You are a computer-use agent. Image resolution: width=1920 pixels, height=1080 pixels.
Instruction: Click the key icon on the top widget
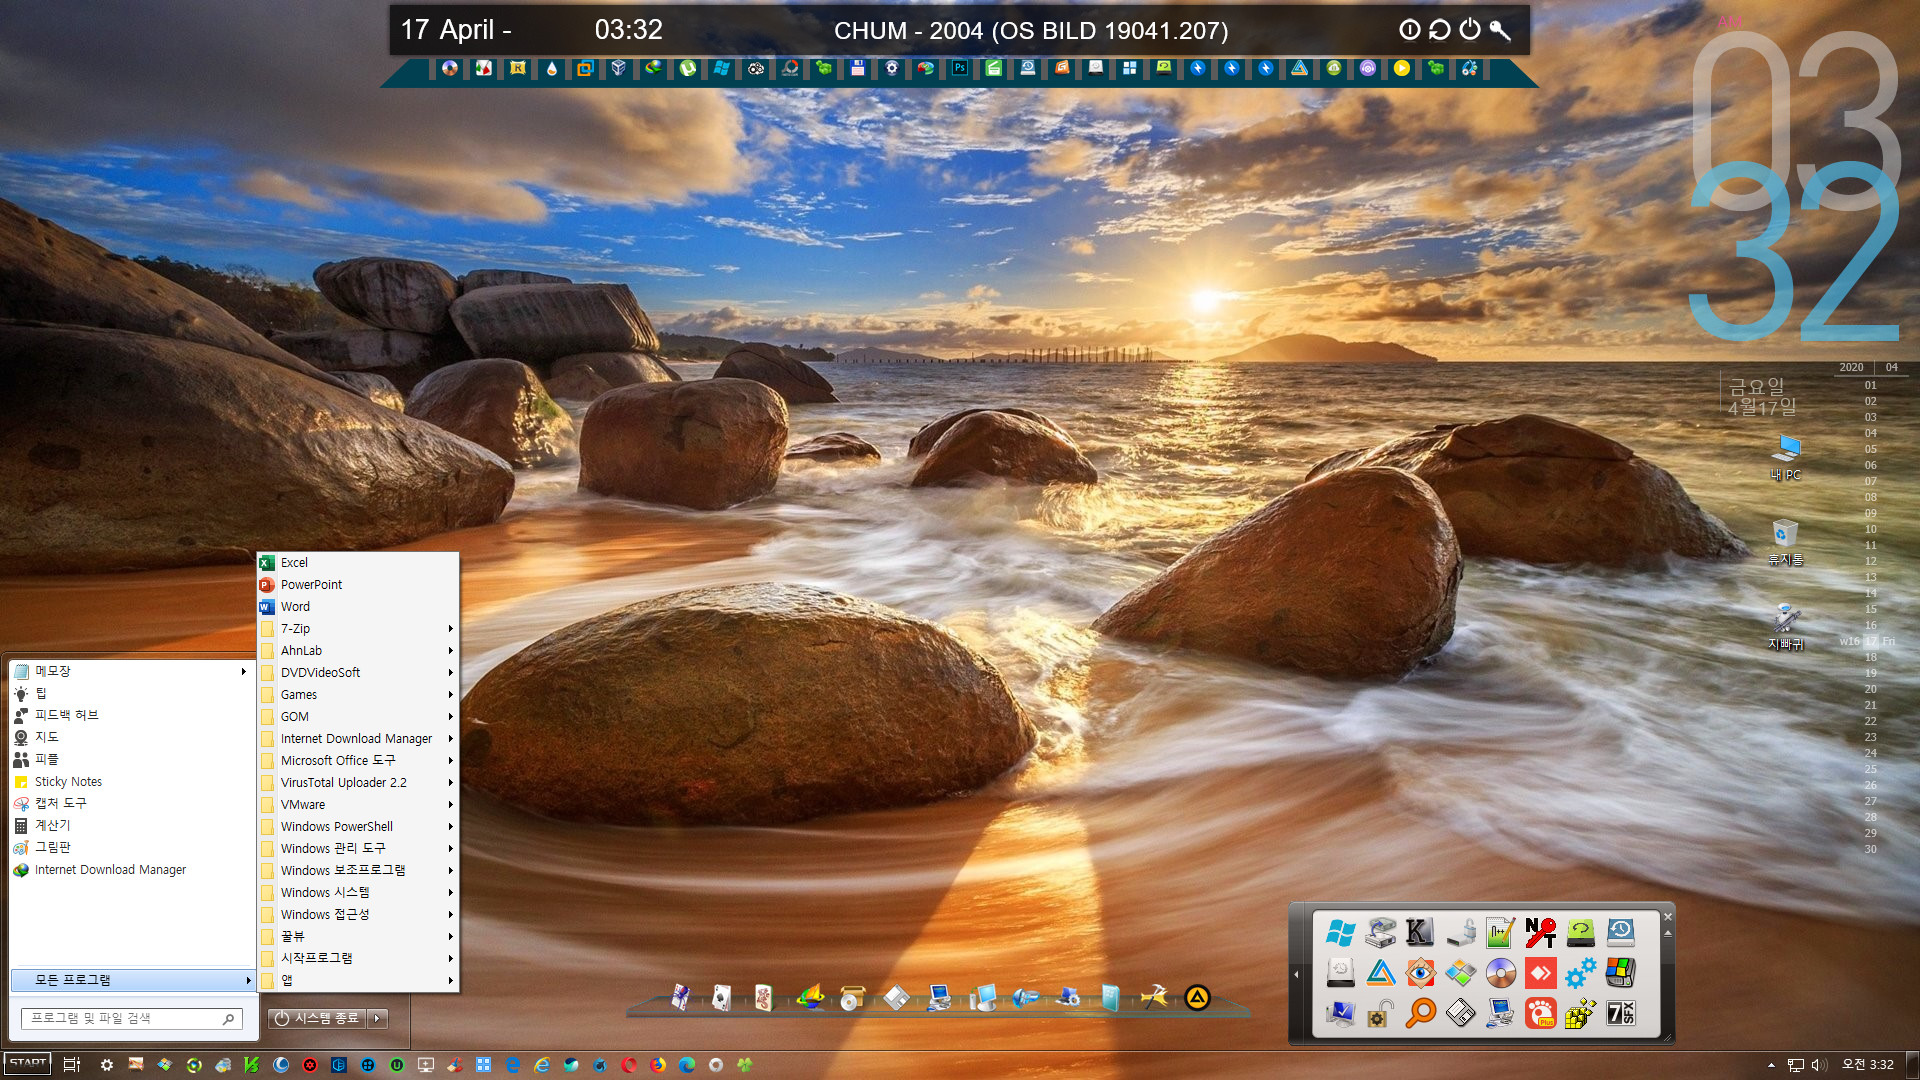(x=1499, y=30)
